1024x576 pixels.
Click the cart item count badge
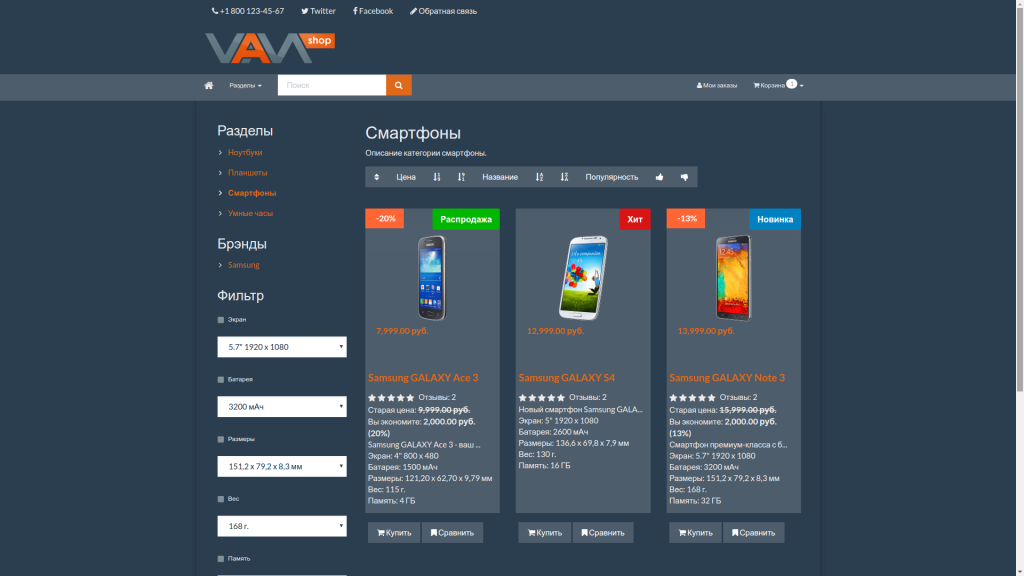(x=792, y=84)
